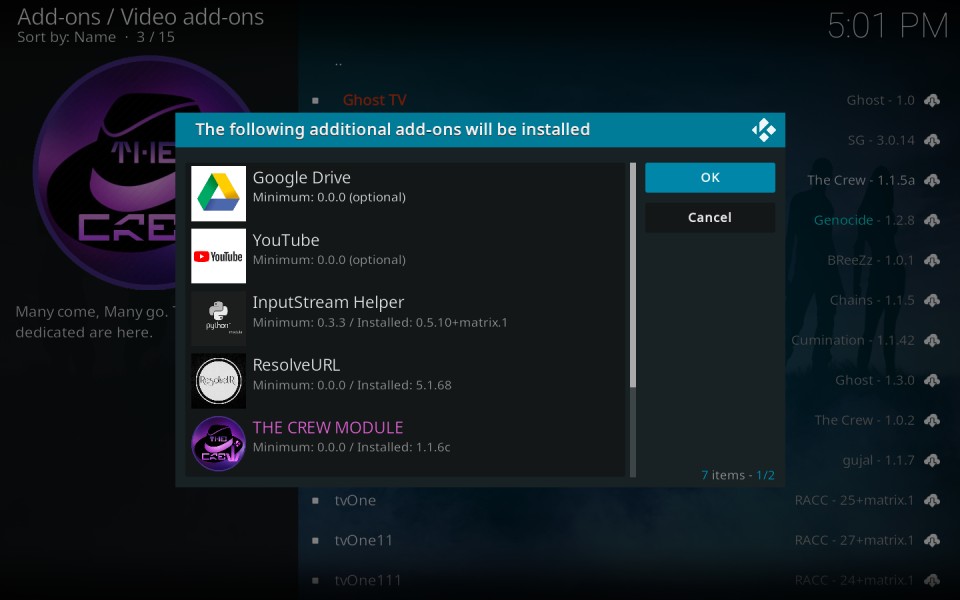Click 'RACC - 25+matrix.1' label in background
The height and width of the screenshot is (600, 960).
[x=854, y=500]
